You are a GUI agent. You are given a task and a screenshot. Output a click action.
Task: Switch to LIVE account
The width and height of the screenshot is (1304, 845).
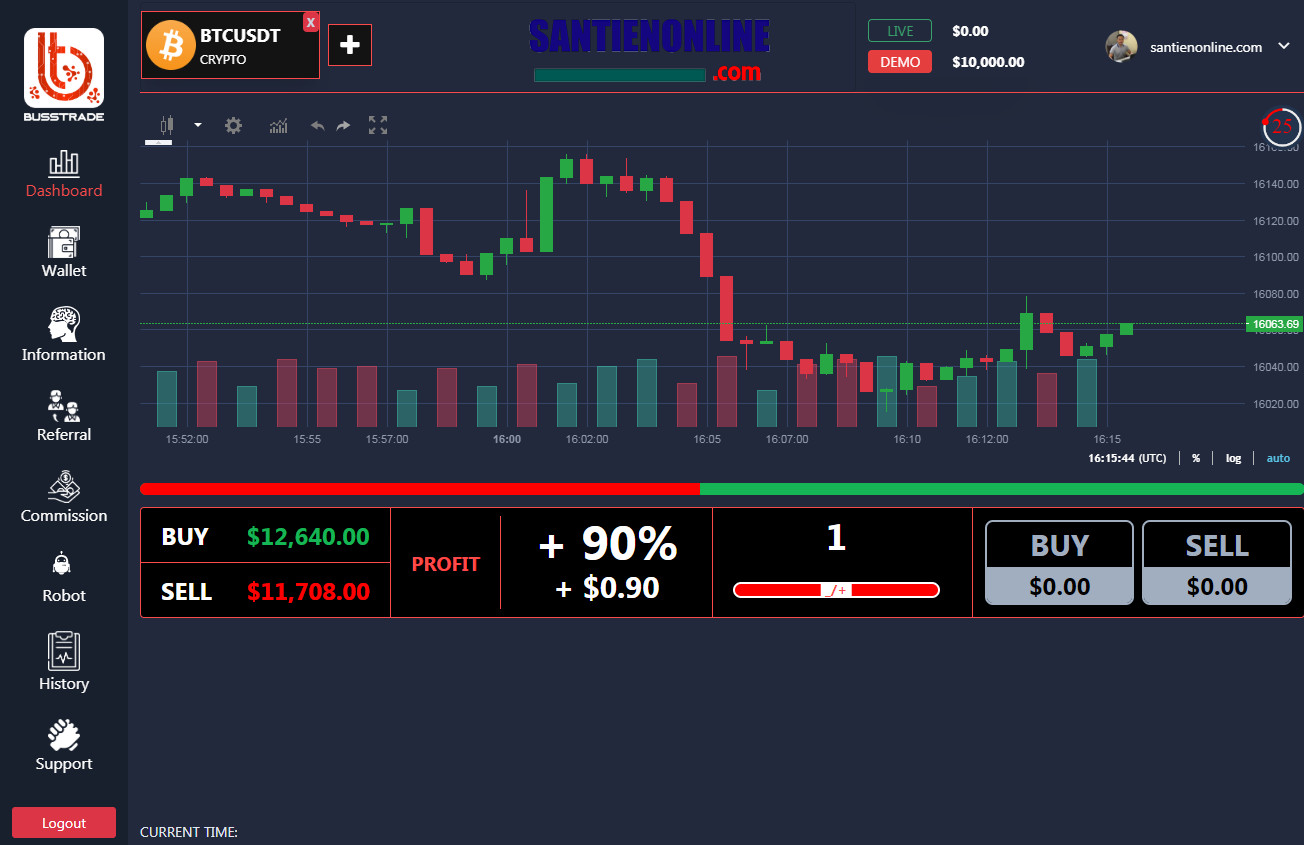pos(900,31)
